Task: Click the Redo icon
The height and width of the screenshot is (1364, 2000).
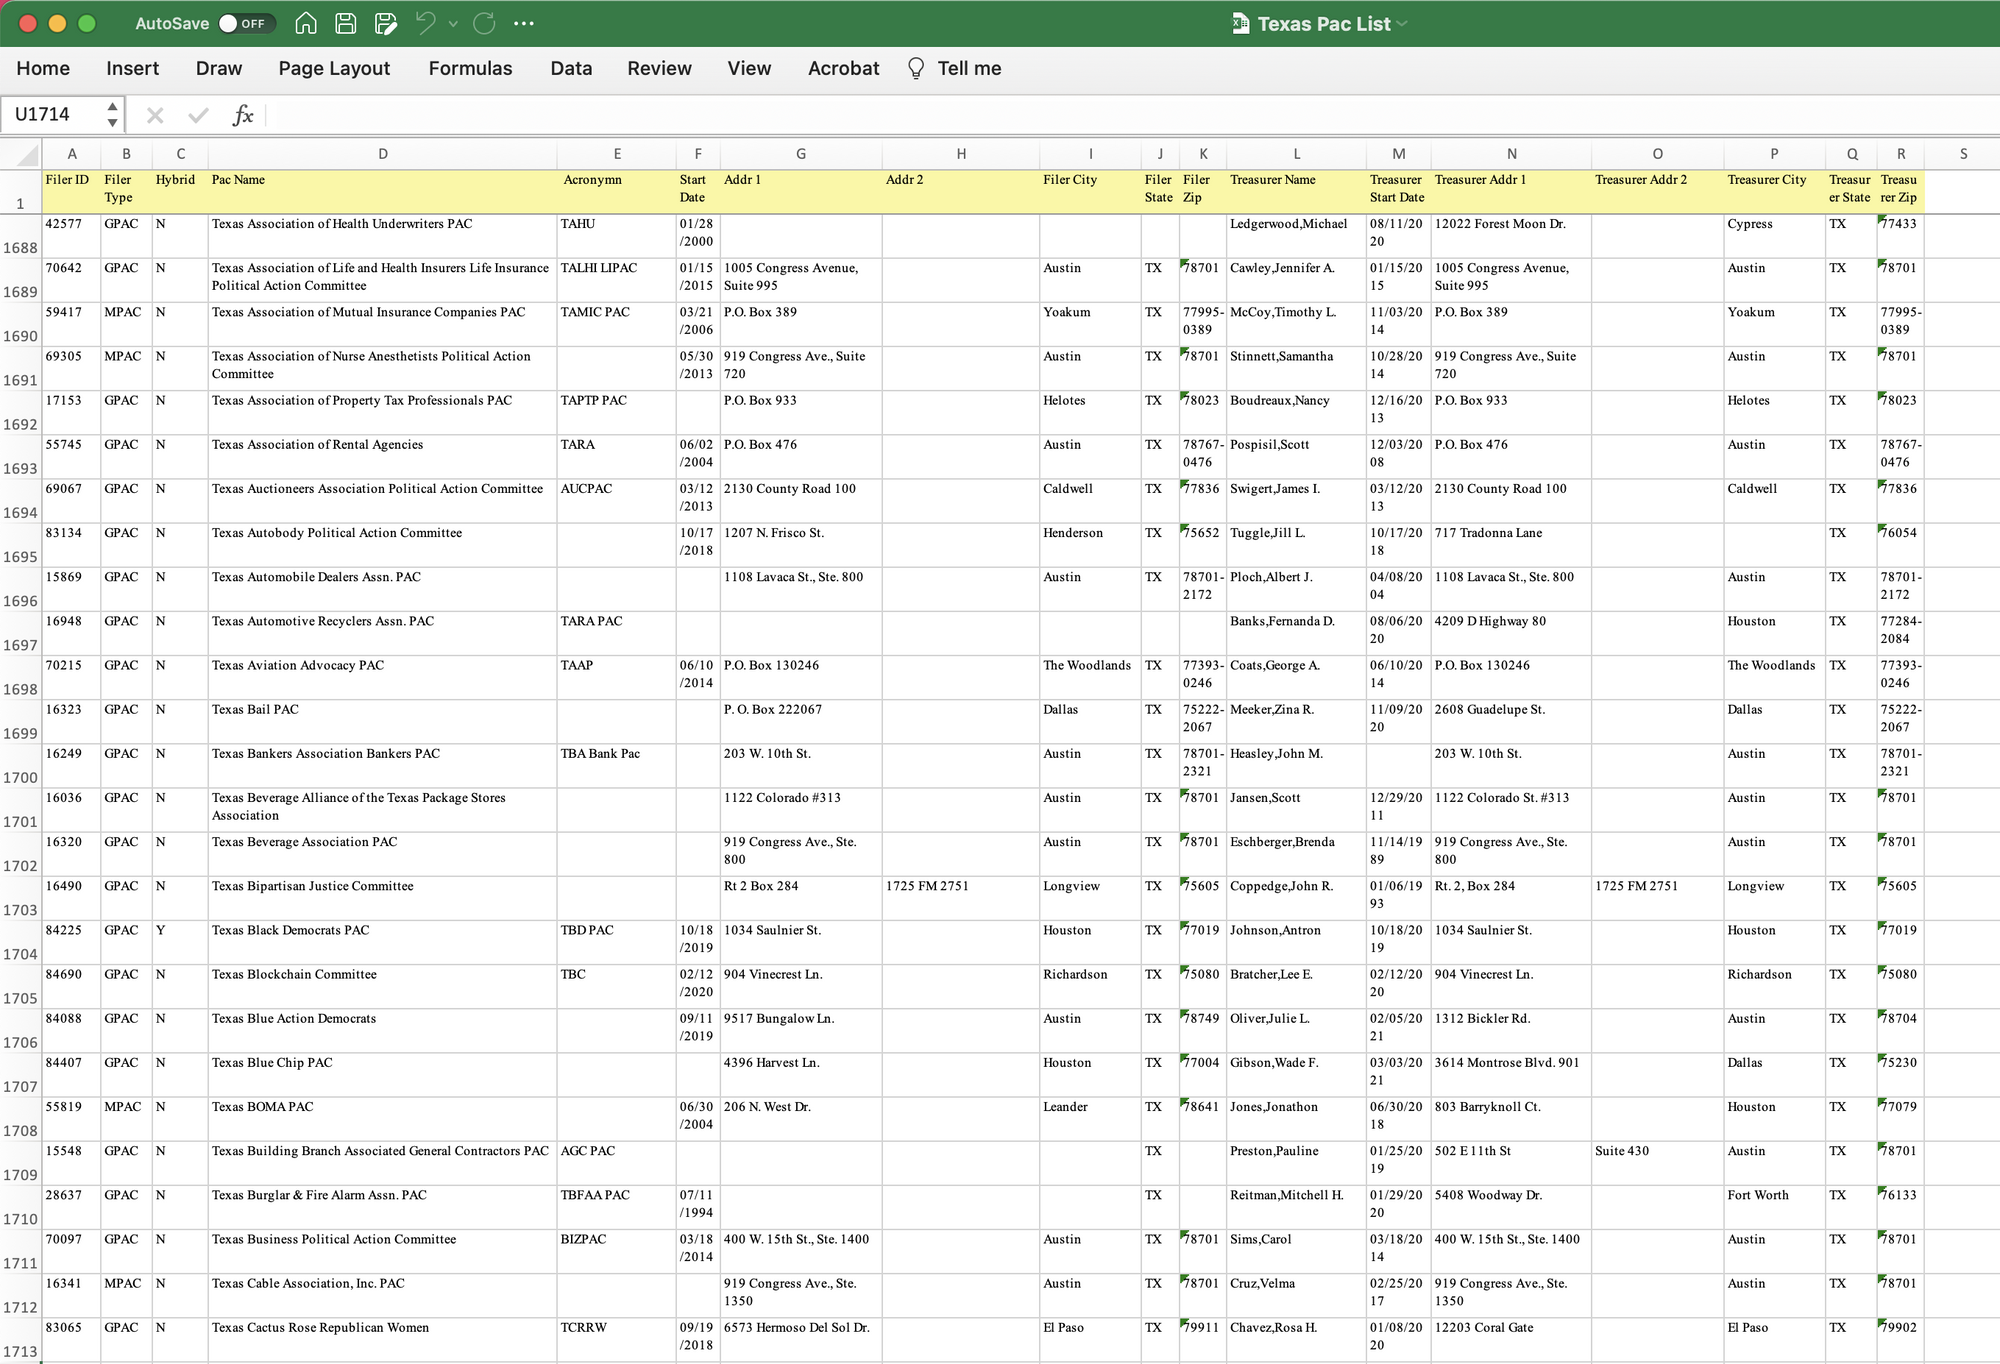Action: coord(484,23)
